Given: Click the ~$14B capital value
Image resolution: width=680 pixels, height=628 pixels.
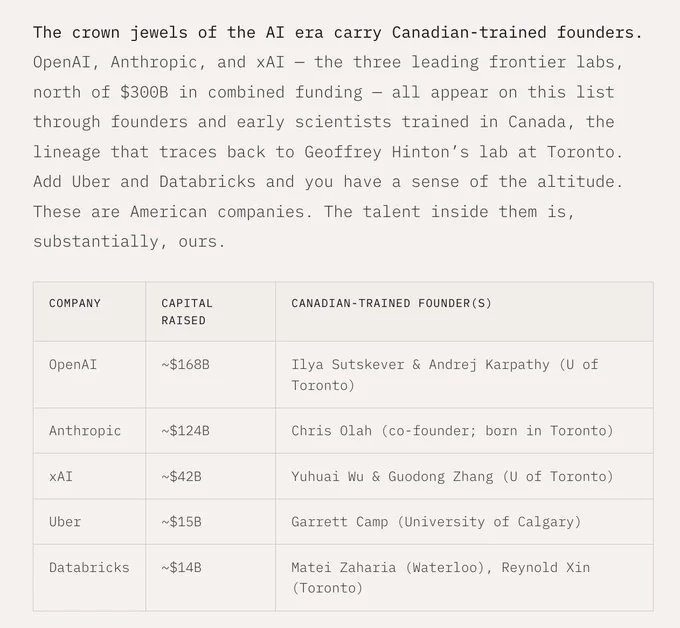Looking at the screenshot, I should [x=181, y=567].
